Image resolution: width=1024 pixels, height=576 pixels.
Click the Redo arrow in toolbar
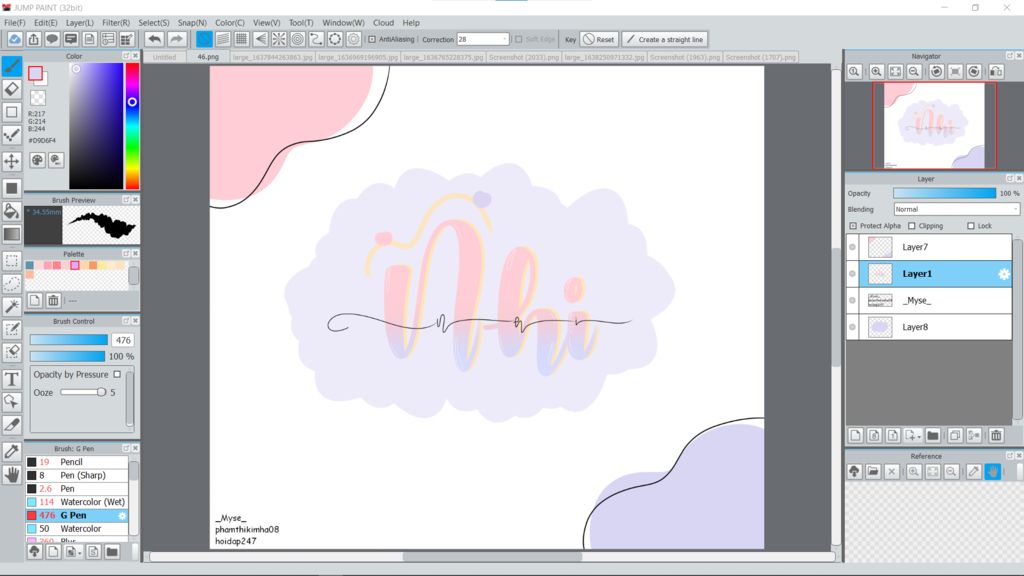(x=176, y=39)
